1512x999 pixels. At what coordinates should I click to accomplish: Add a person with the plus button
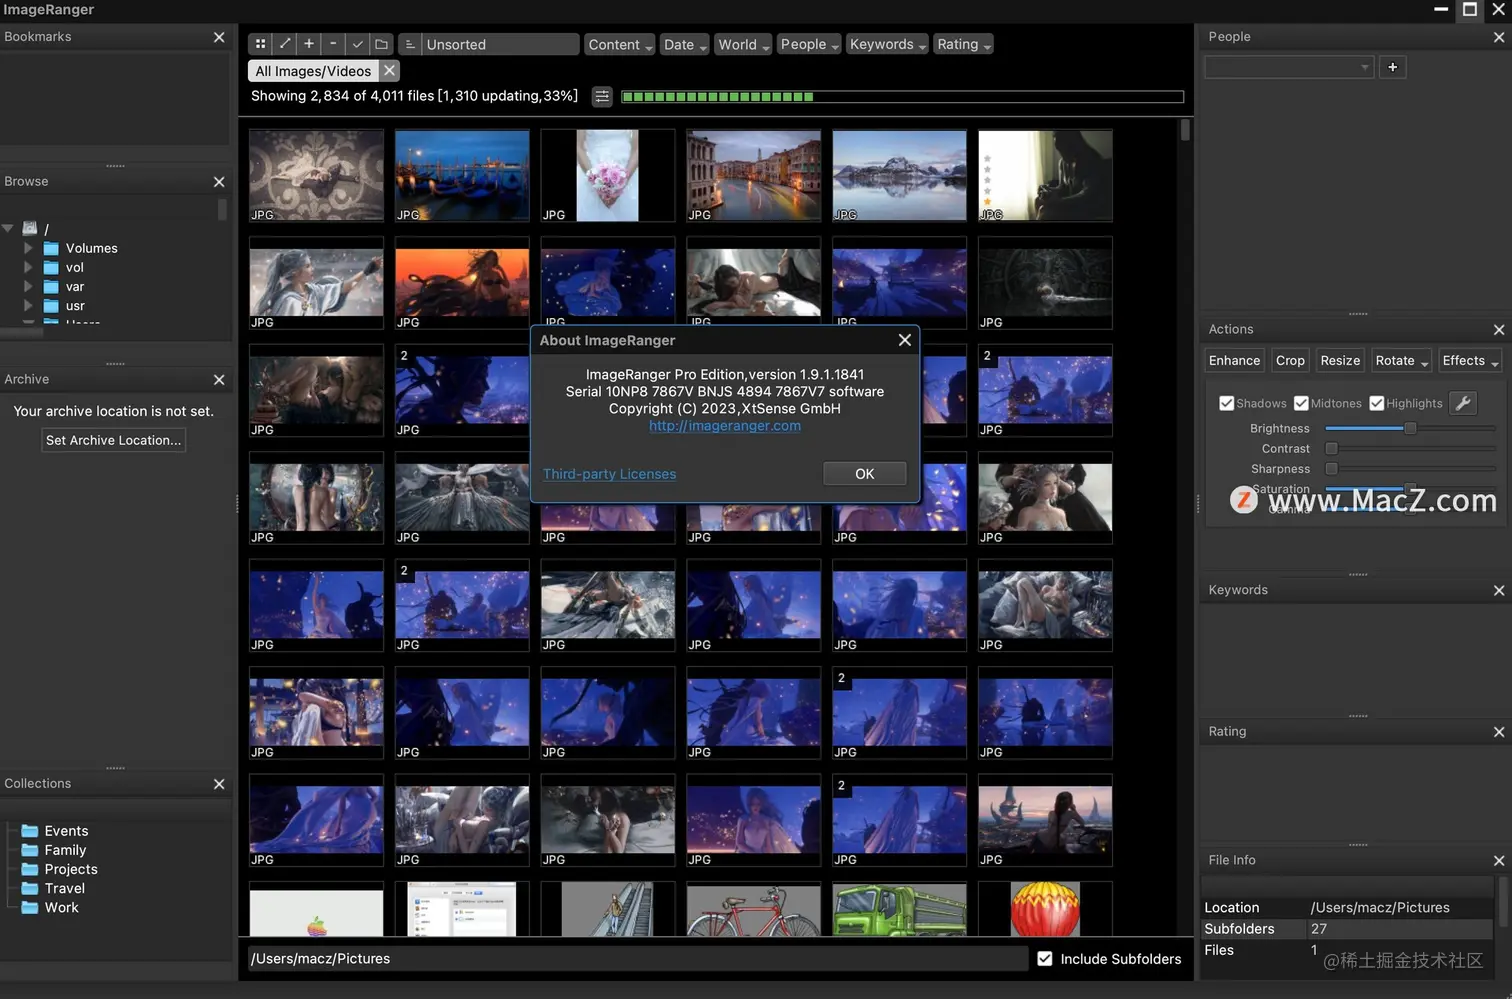pos(1392,67)
